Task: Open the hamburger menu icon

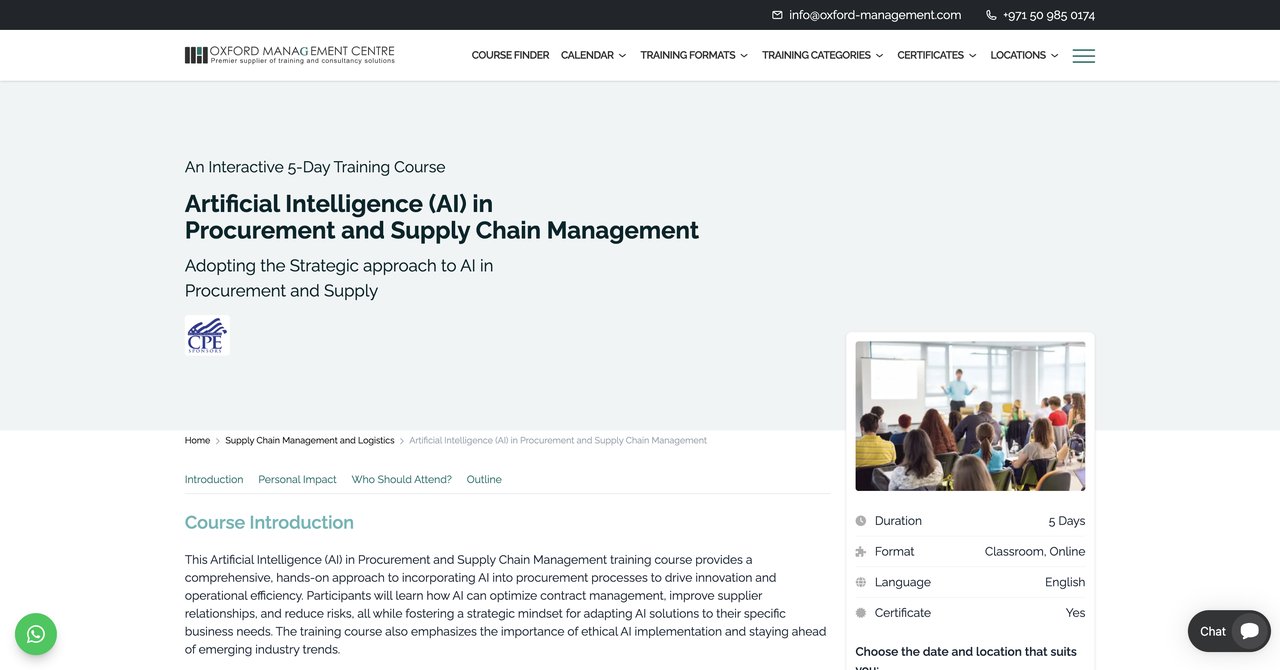Action: pos(1084,56)
